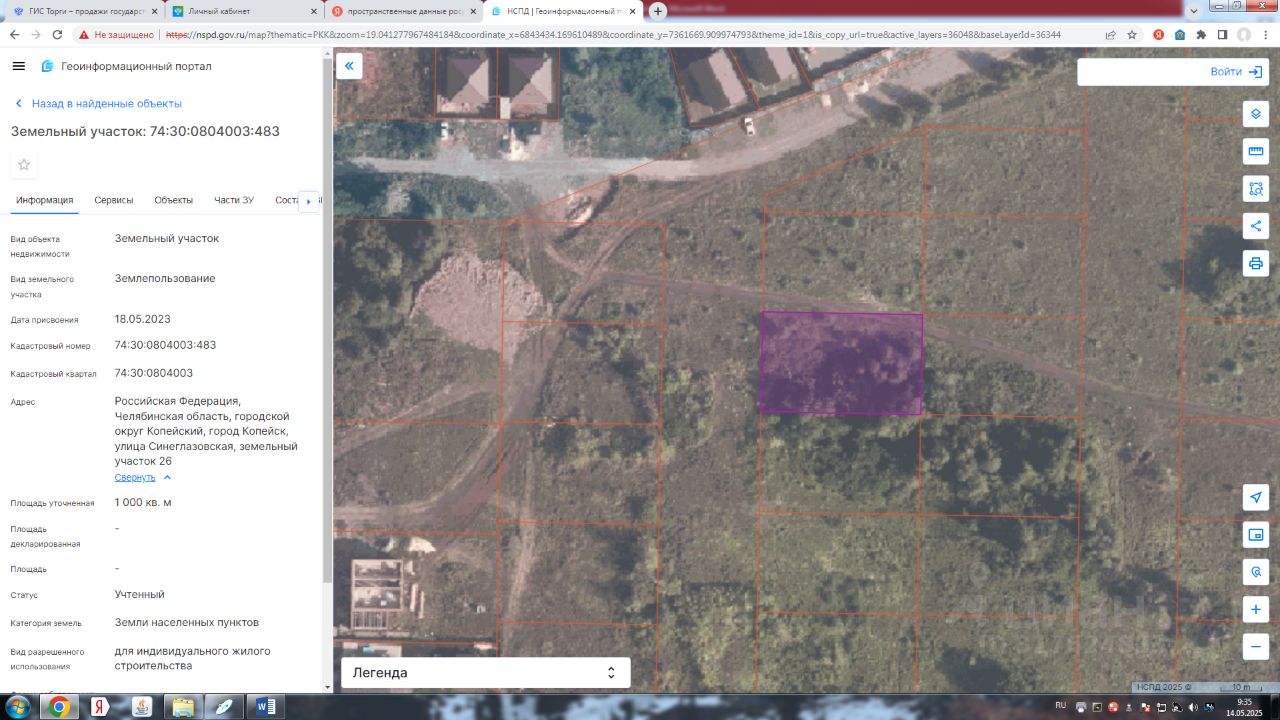This screenshot has width=1280, height=720.
Task: Open Yandex from the taskbar
Action: pyautogui.click(x=100, y=707)
